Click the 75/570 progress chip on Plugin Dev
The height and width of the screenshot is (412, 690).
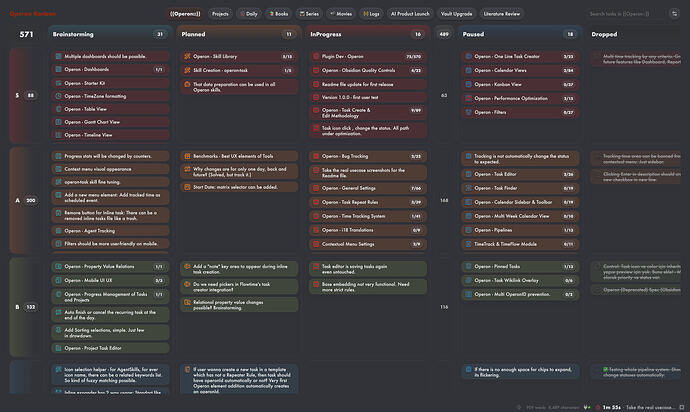[x=413, y=56]
